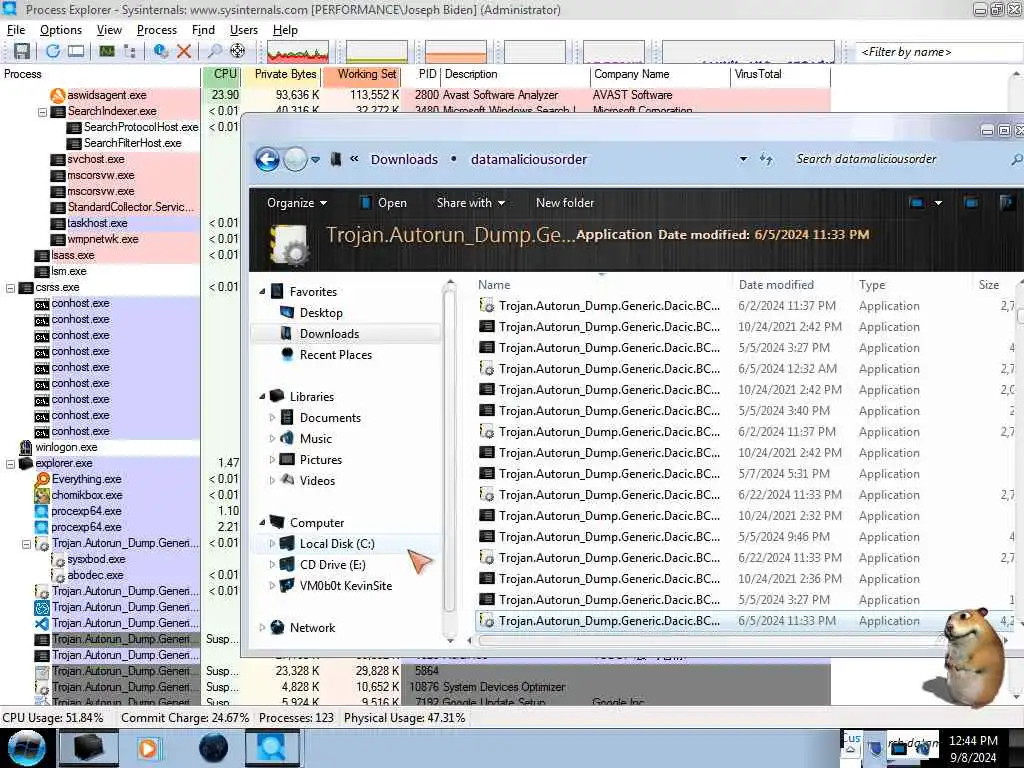Open the Users menu
Viewport: 1024px width, 768px height.
(244, 30)
